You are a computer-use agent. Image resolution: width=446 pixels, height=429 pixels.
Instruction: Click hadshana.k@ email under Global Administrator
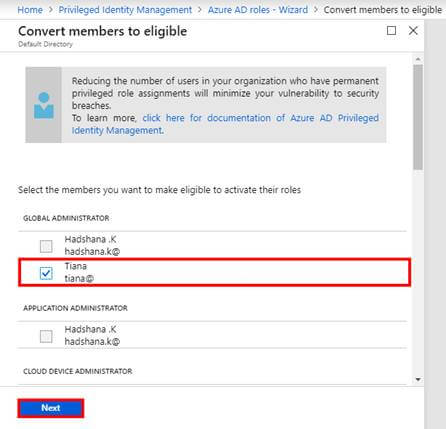pyautogui.click(x=92, y=251)
